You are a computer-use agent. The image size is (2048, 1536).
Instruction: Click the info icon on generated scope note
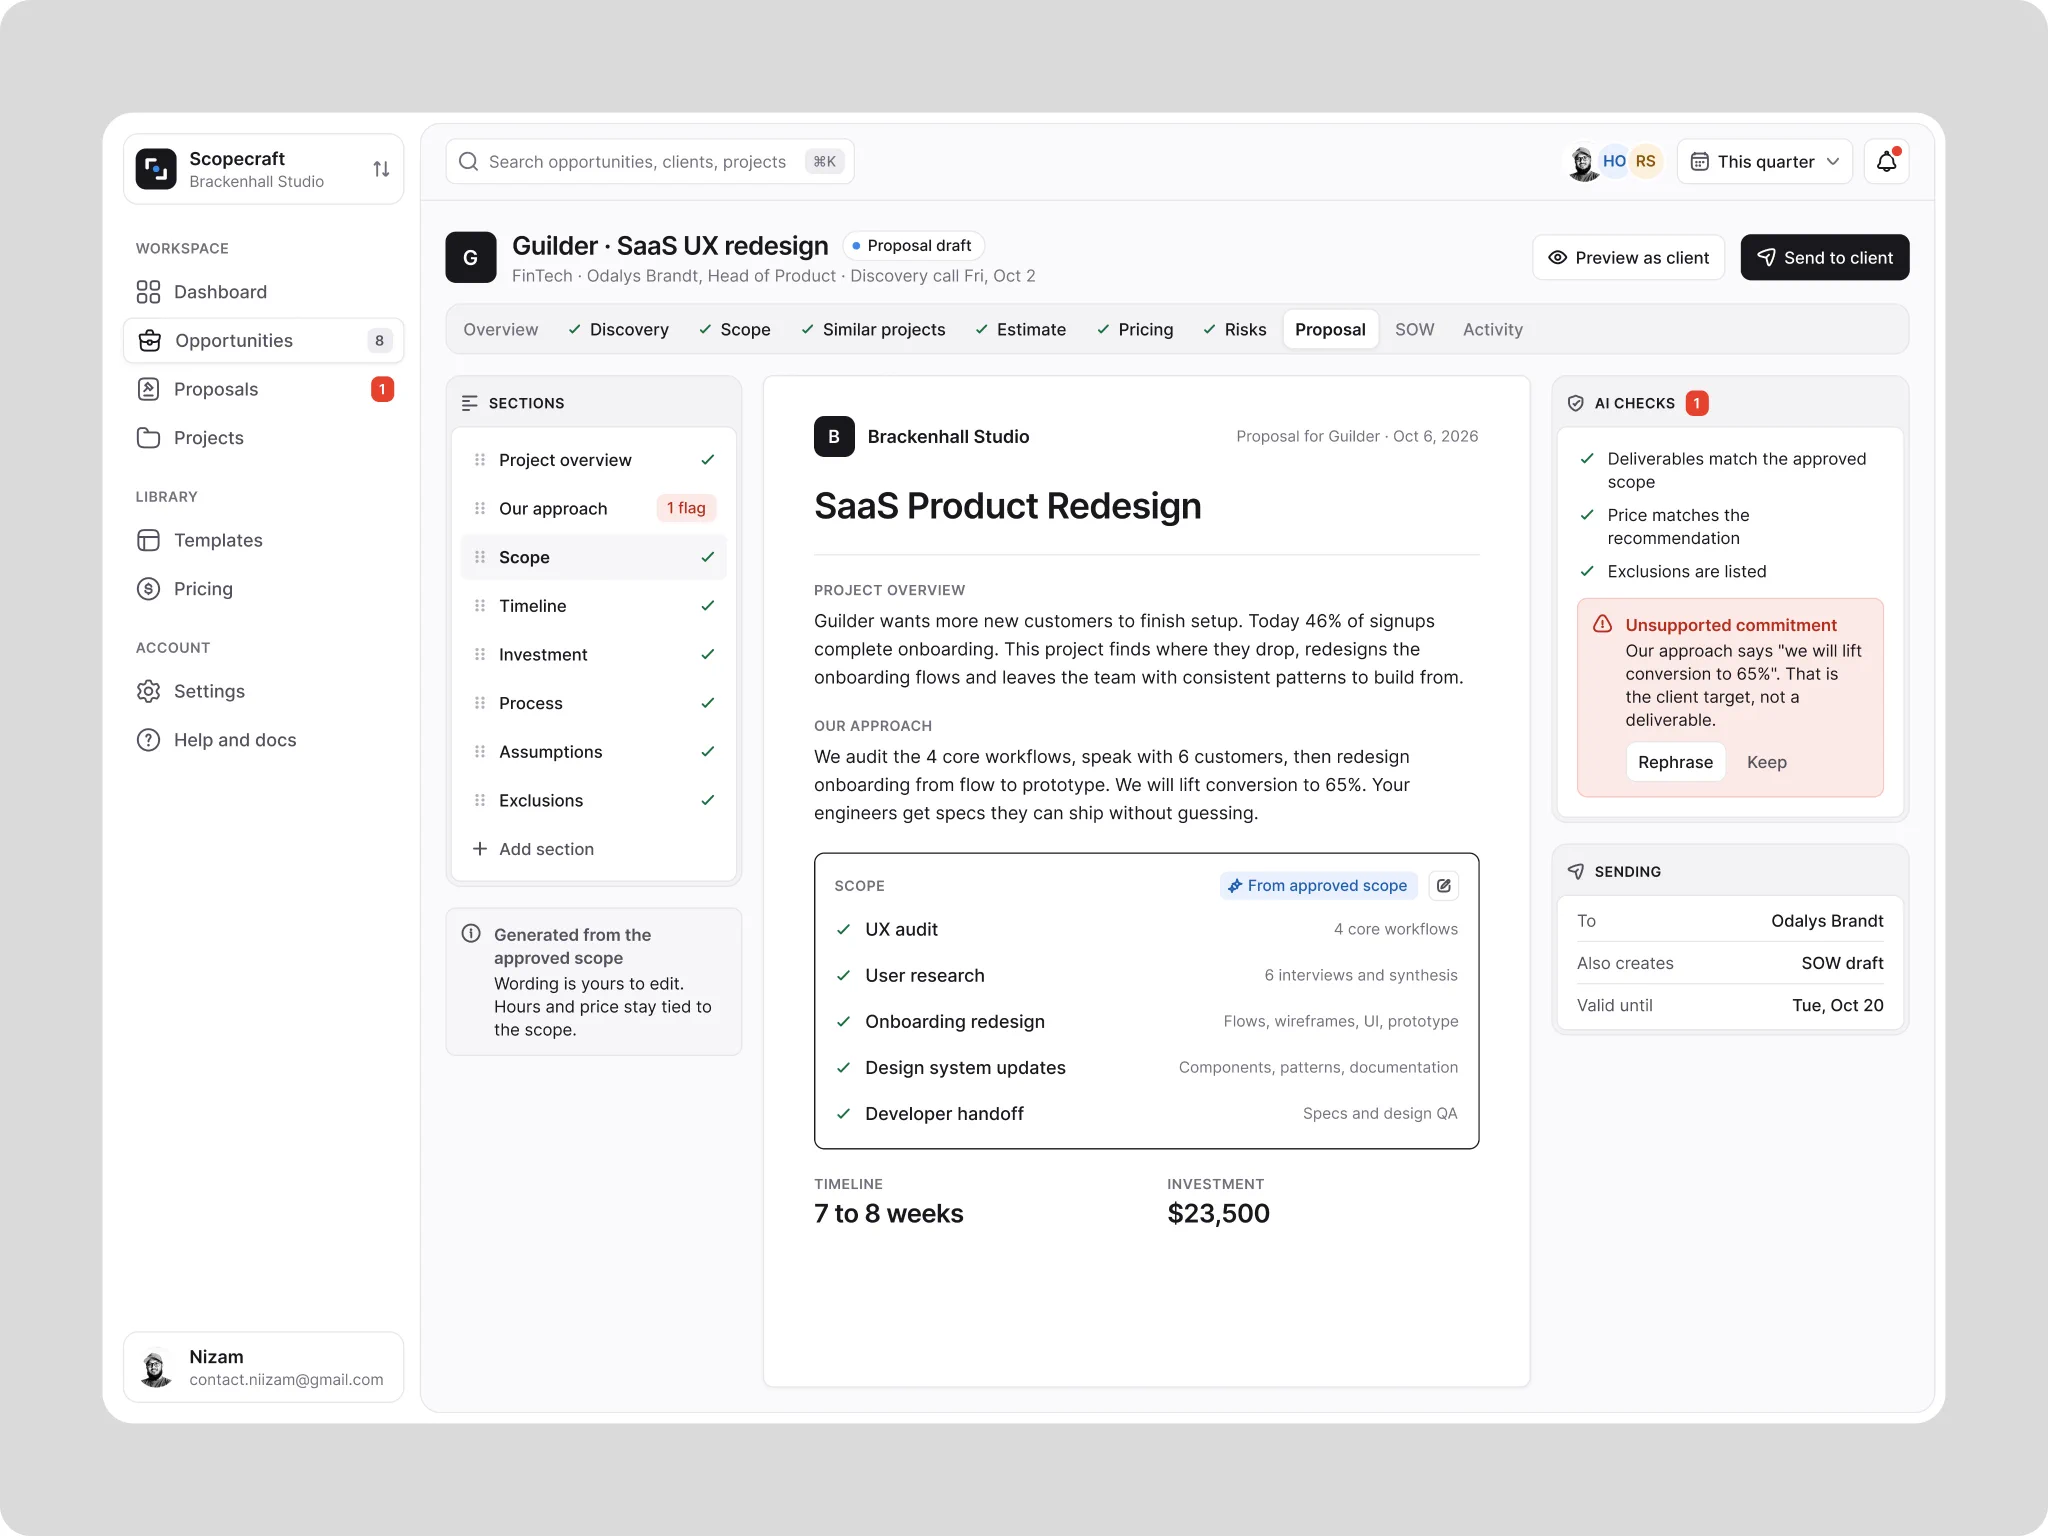tap(471, 934)
